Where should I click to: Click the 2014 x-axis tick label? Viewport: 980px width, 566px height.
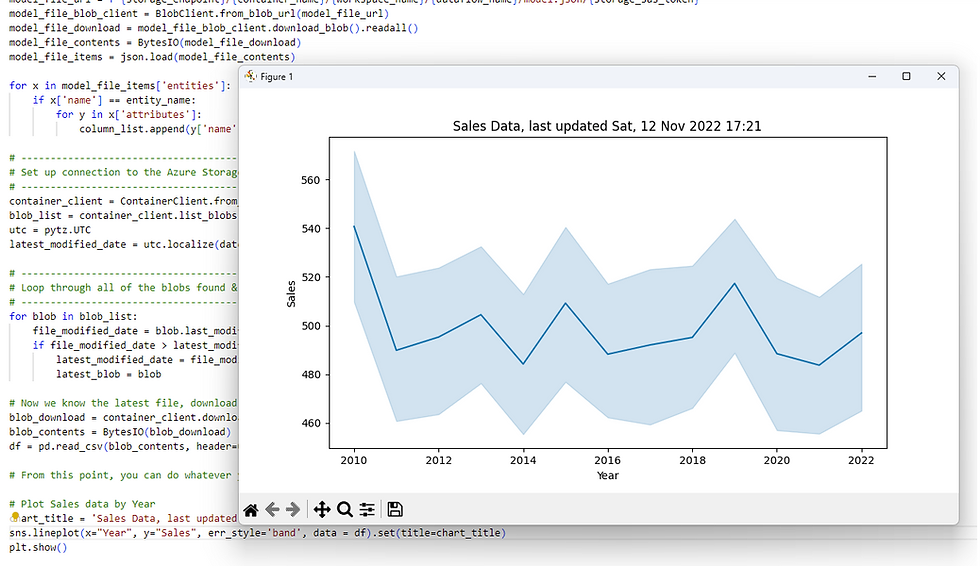(523, 460)
